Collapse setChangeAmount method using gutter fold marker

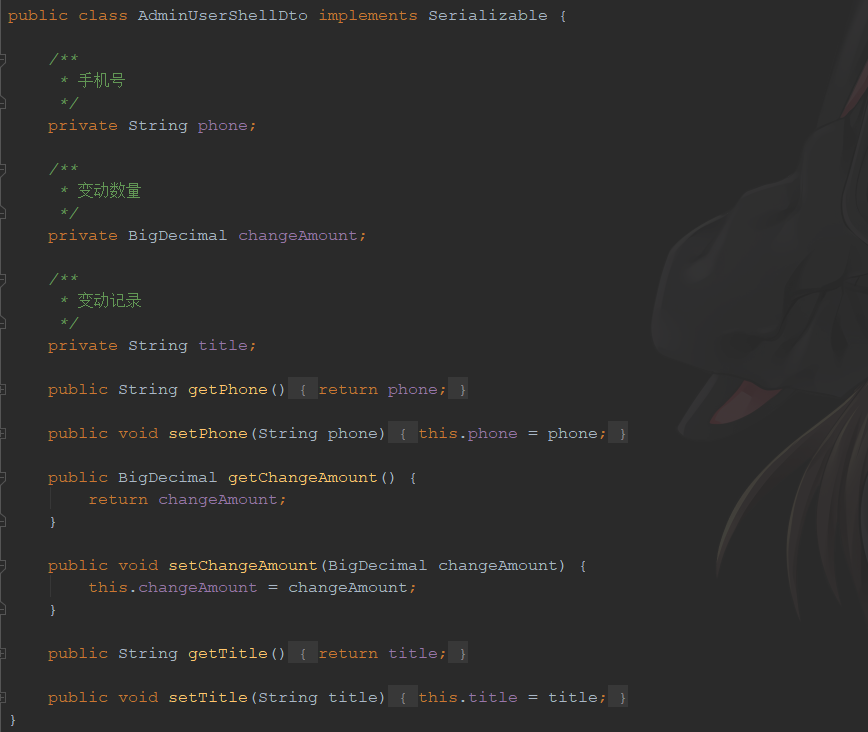click(x=2, y=565)
